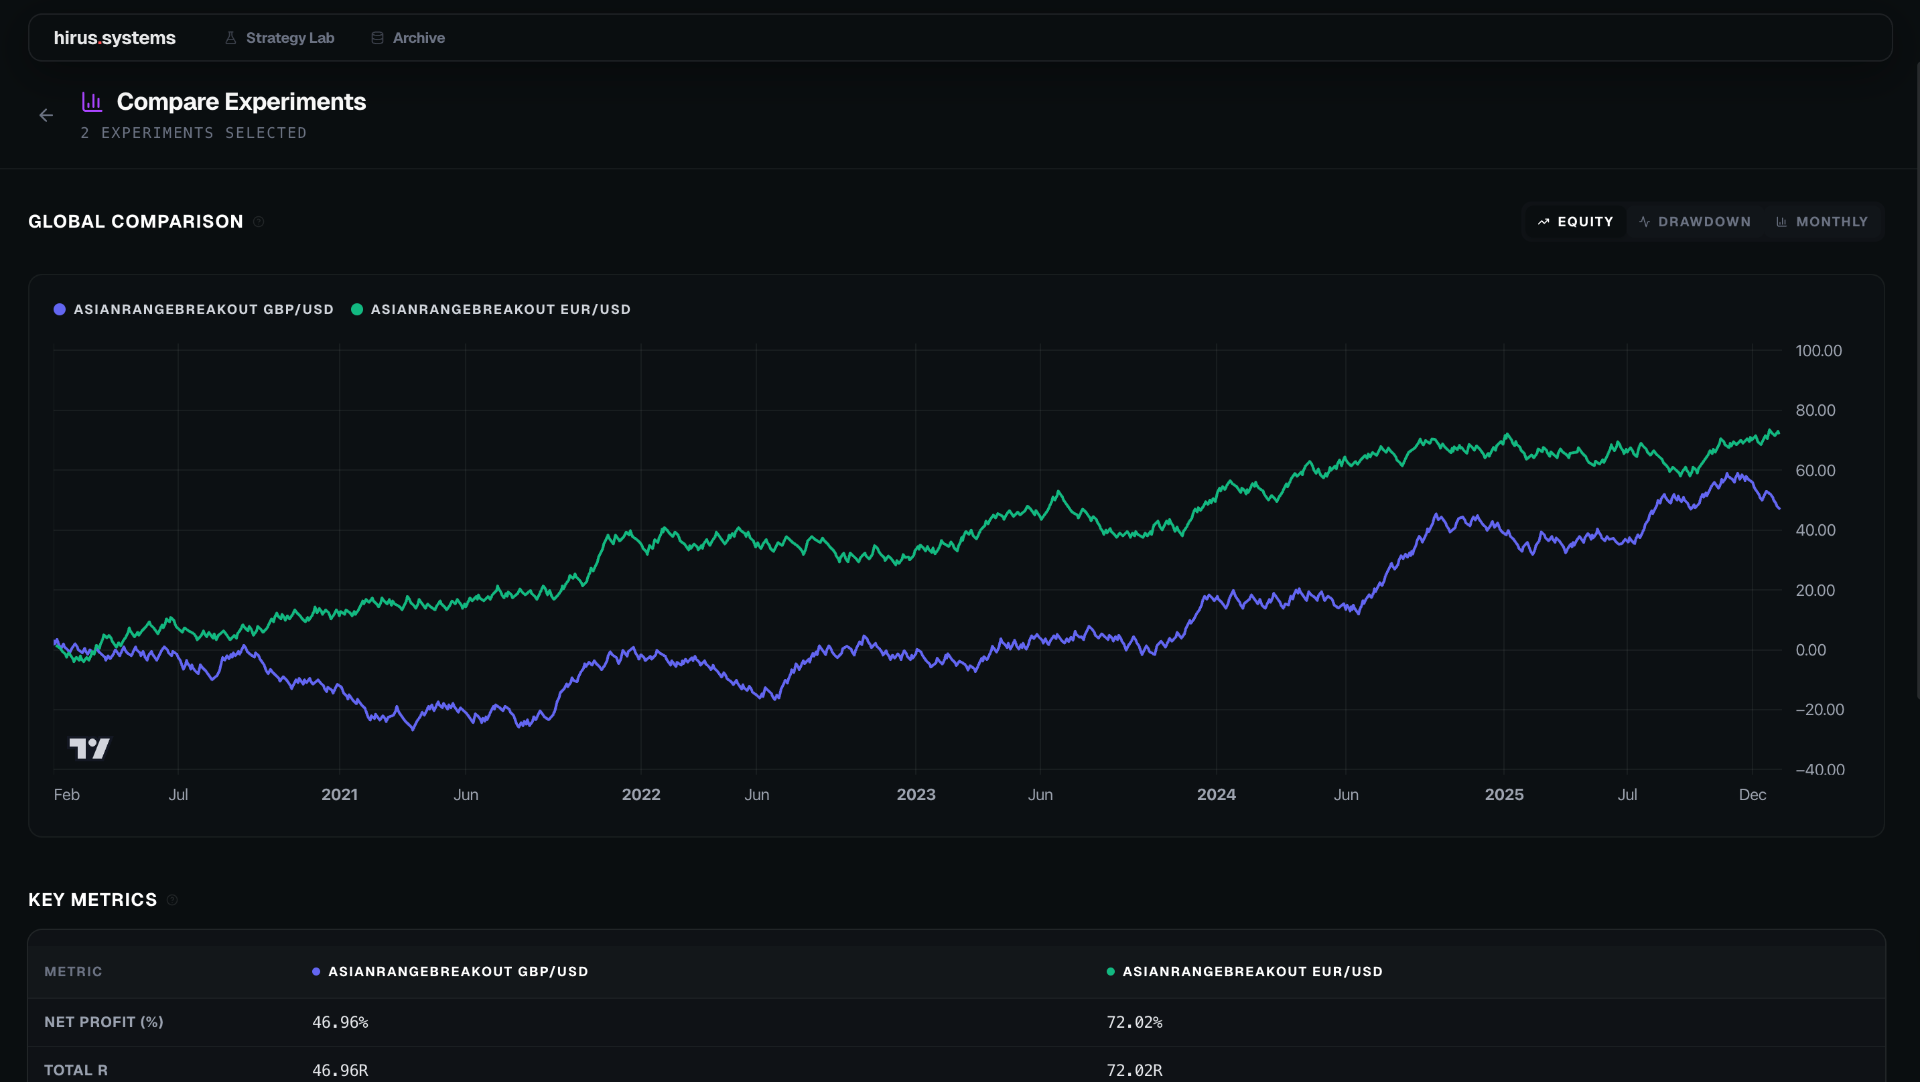Switch chart to Monthly view
Viewport: 1920px width, 1082px height.
[x=1822, y=222]
